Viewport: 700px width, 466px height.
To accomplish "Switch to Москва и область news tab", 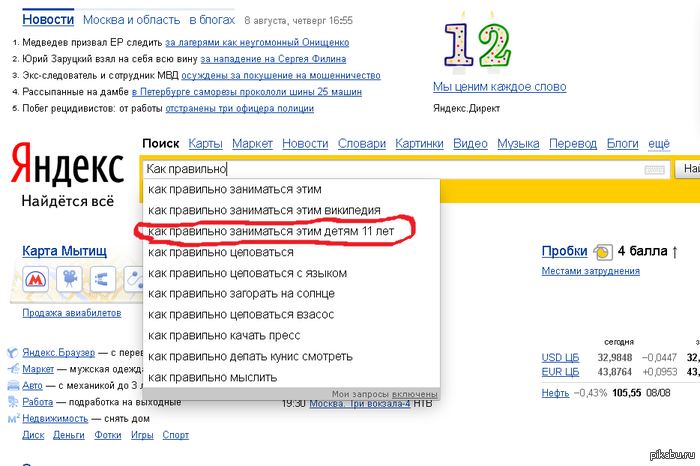I will click(131, 20).
